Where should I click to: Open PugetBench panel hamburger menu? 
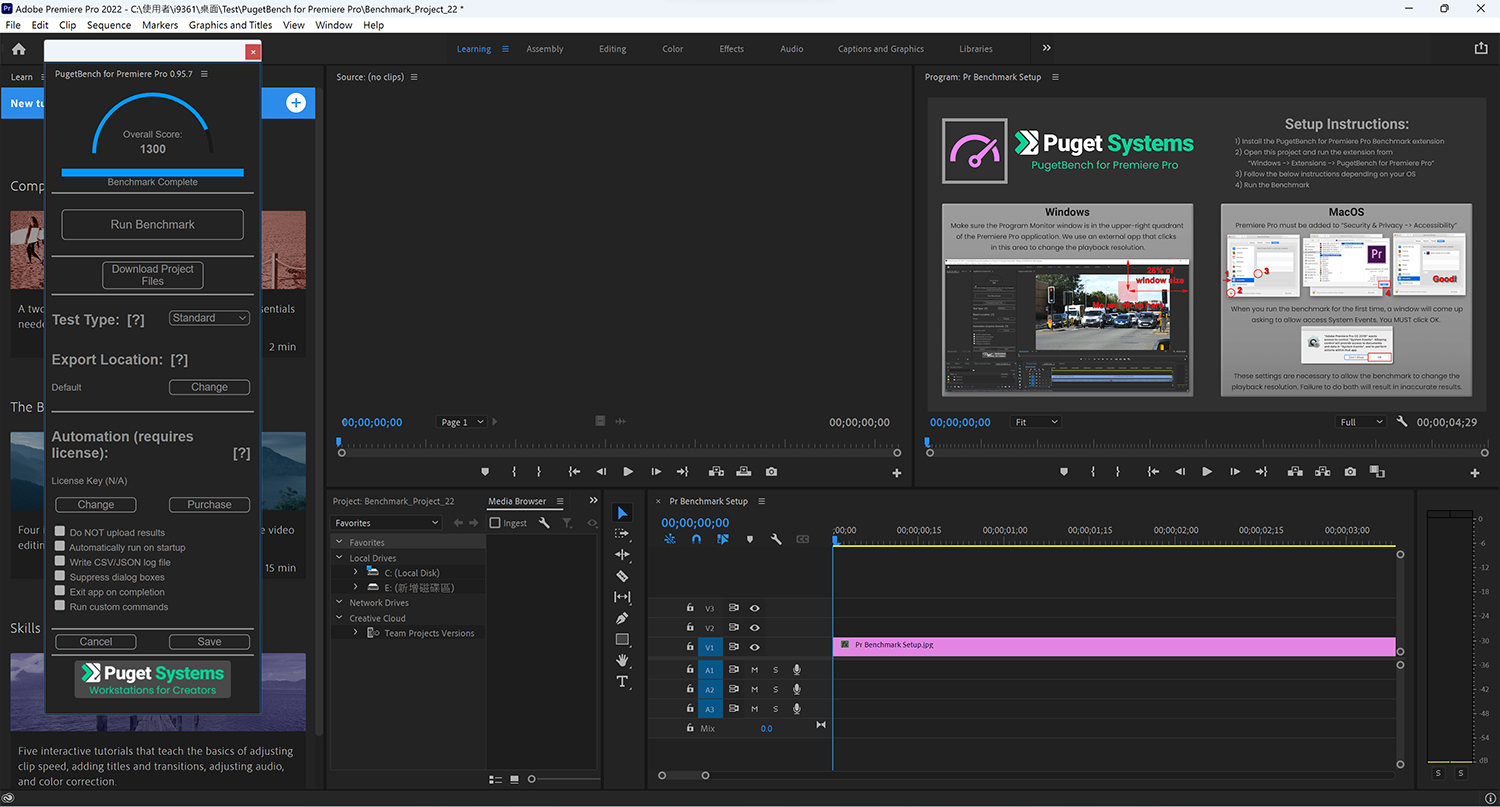pyautogui.click(x=204, y=74)
